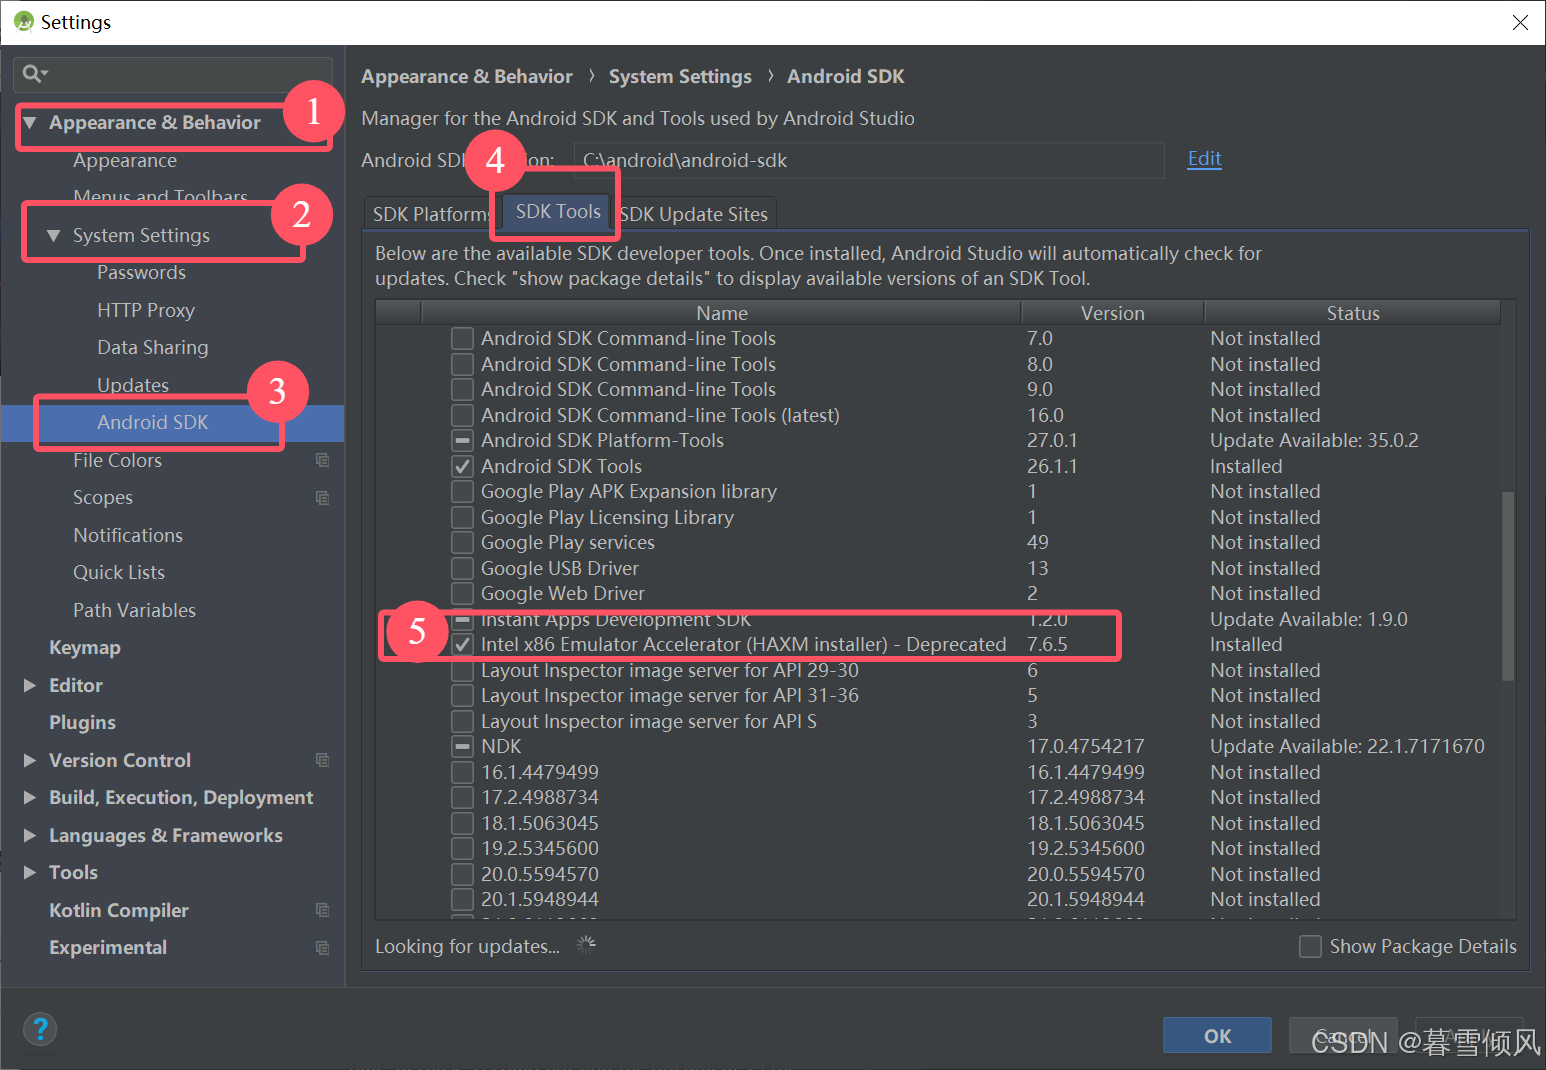Click project-level icon beside Experimental
This screenshot has height=1070, width=1546.
point(322,948)
